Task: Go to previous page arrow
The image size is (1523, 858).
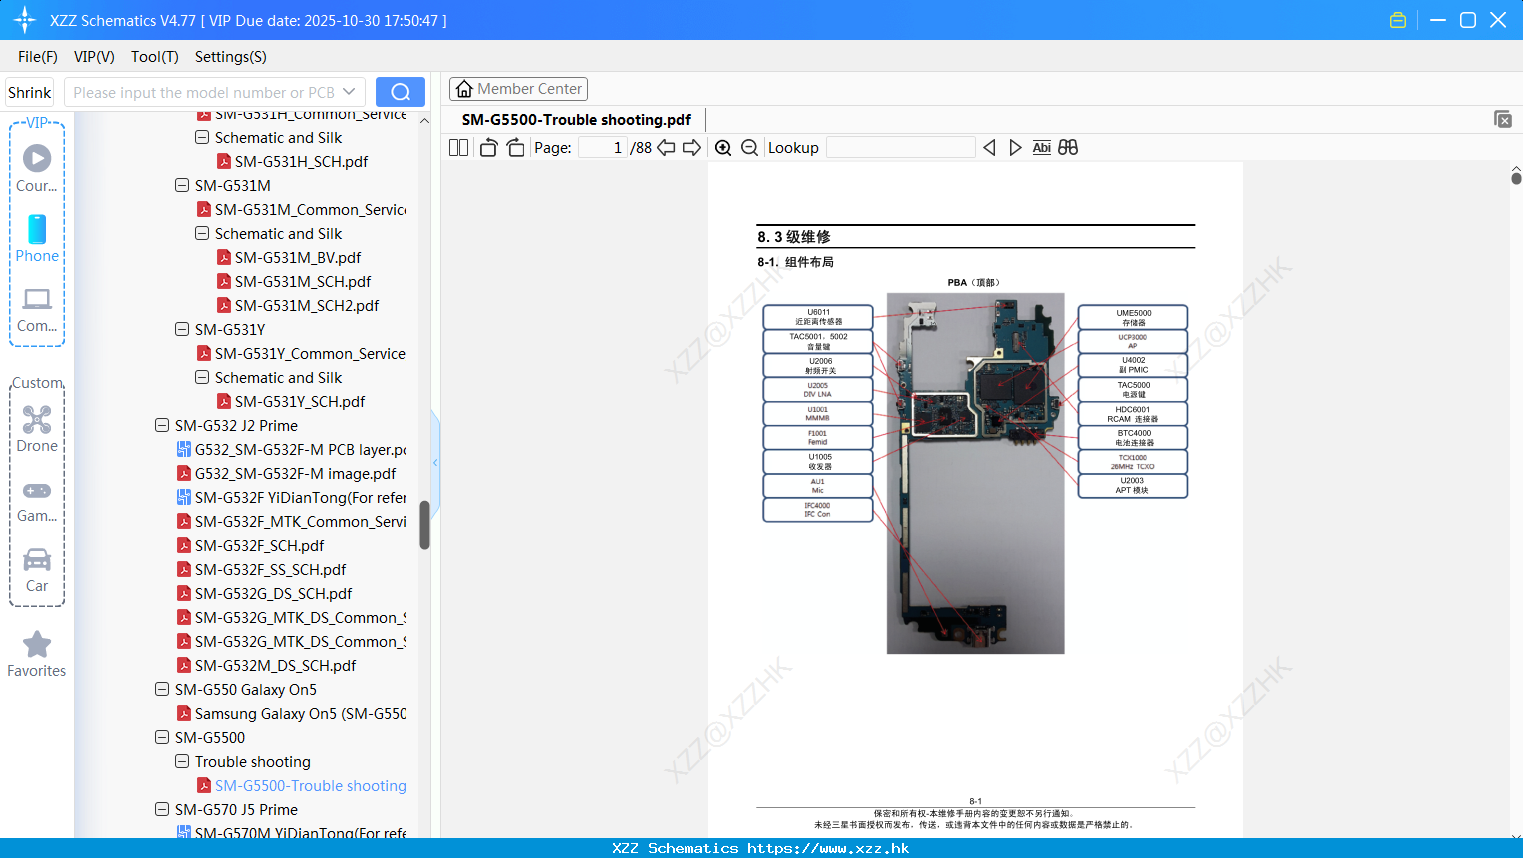Action: click(x=666, y=147)
